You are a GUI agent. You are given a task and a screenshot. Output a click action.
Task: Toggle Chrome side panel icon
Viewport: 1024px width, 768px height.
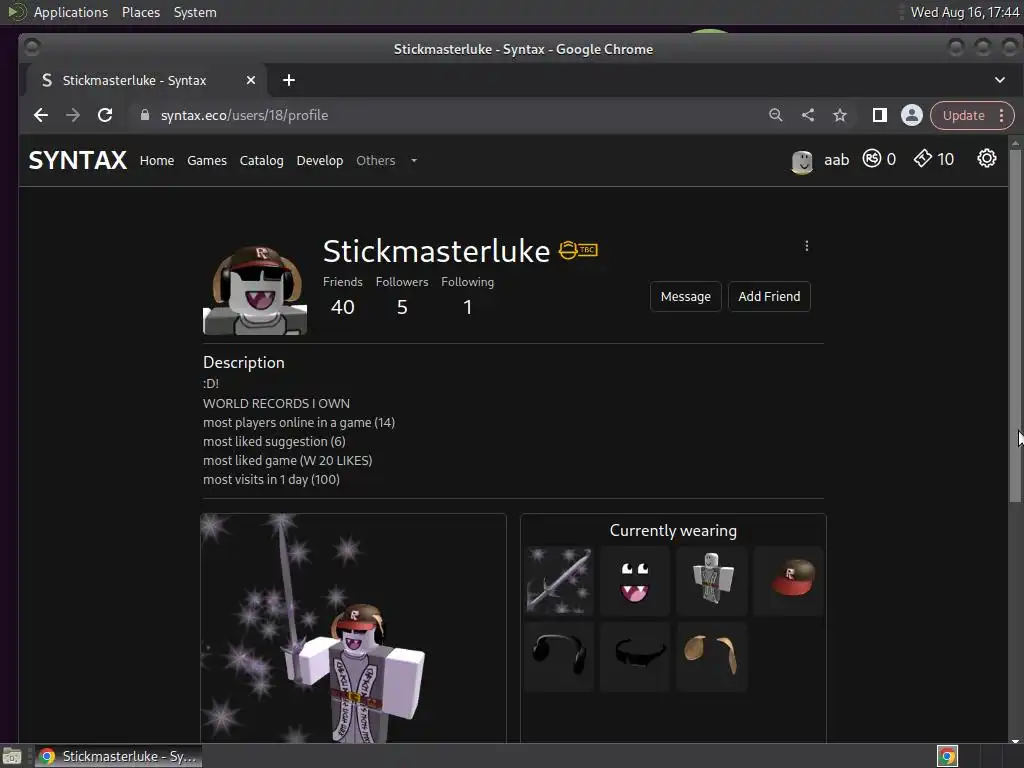pyautogui.click(x=880, y=116)
